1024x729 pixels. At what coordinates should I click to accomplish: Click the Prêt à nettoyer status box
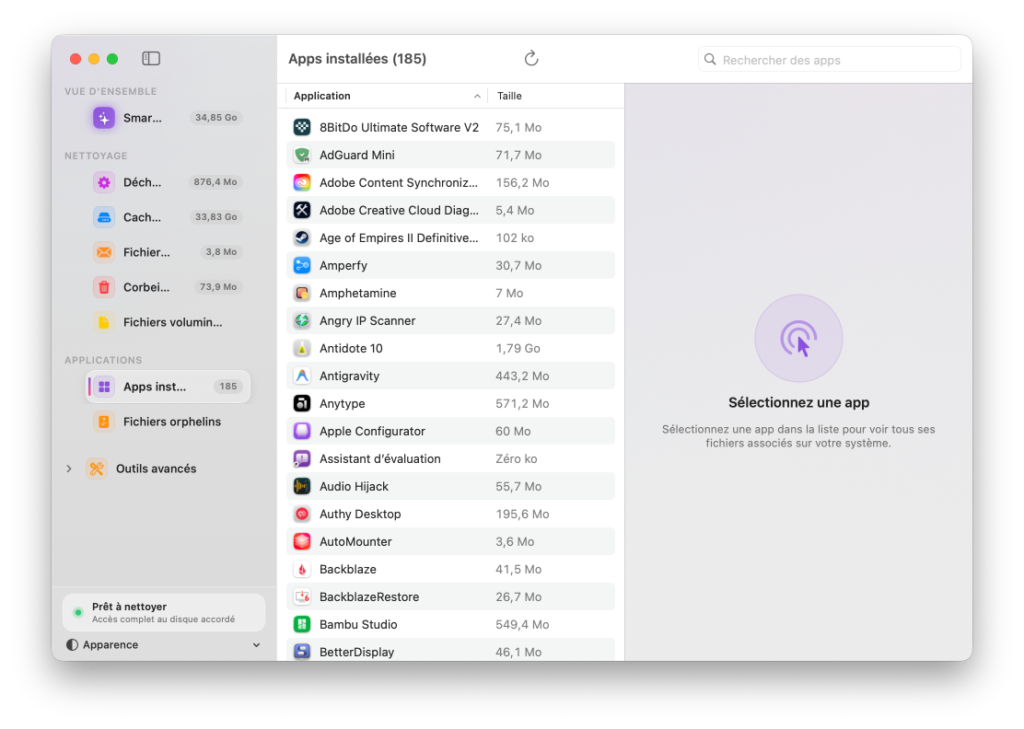pos(164,612)
